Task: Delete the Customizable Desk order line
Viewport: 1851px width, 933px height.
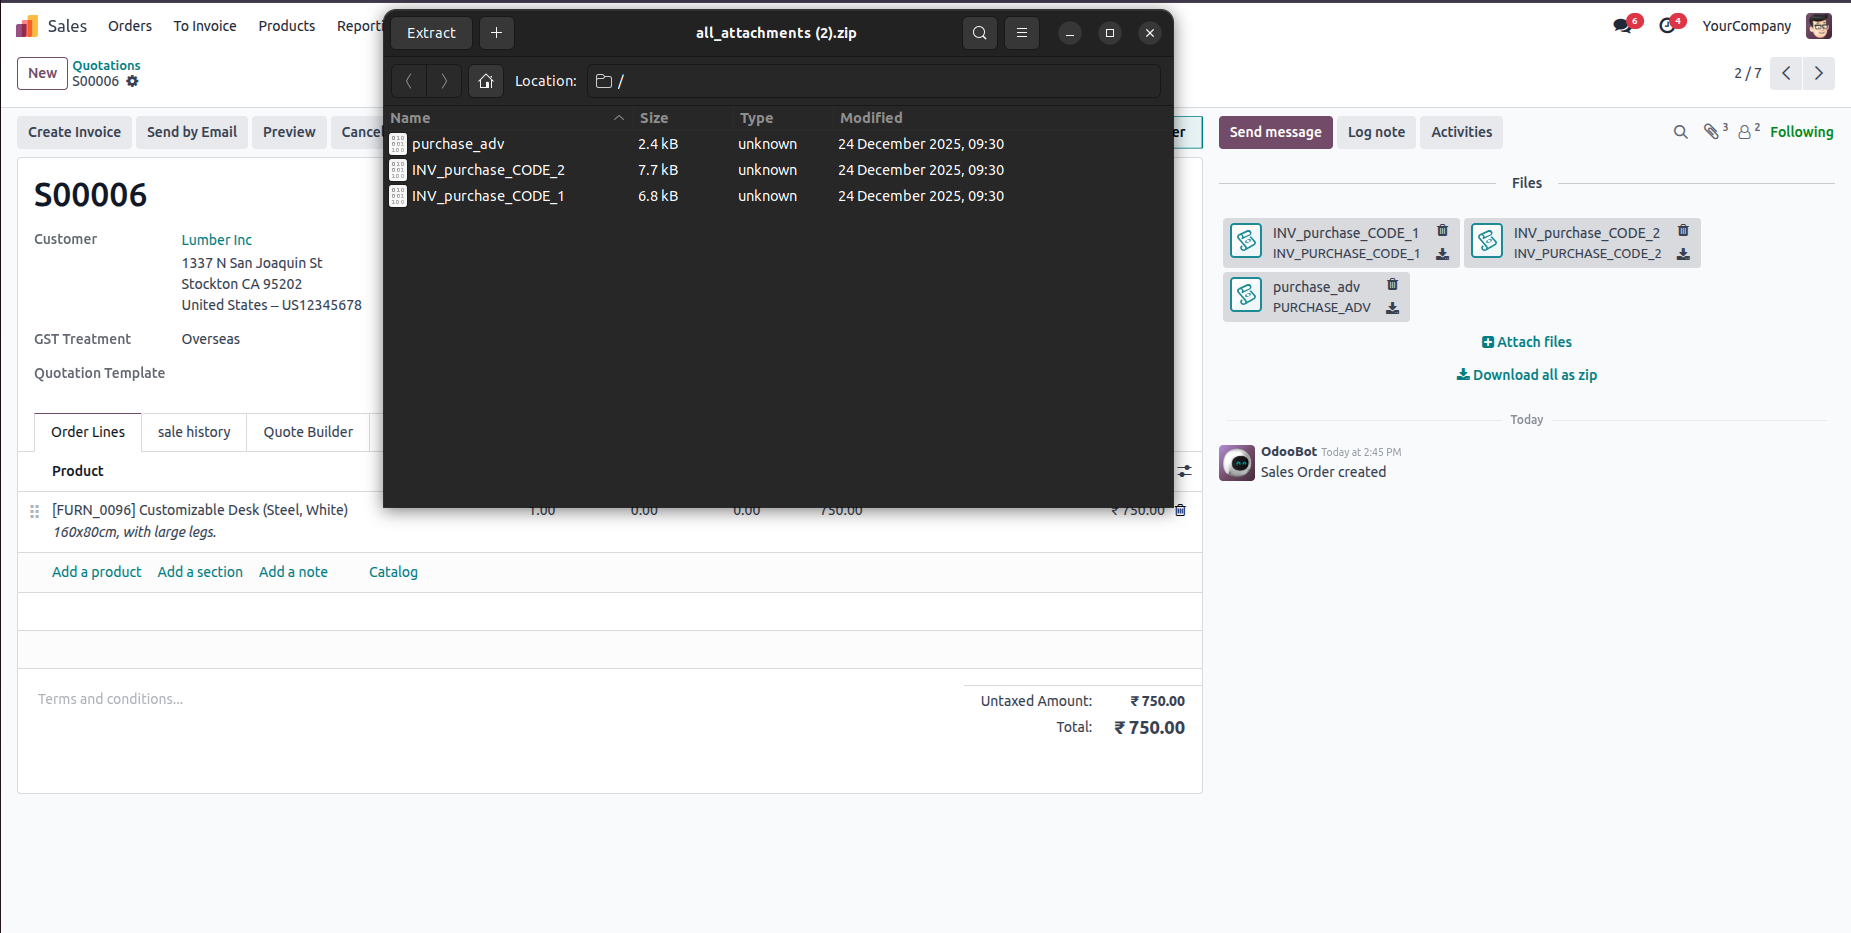Action: tap(1180, 510)
